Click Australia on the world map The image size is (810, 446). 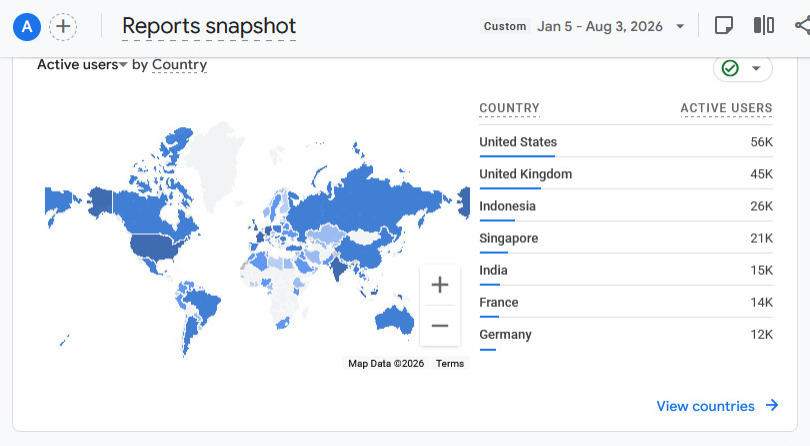click(394, 318)
